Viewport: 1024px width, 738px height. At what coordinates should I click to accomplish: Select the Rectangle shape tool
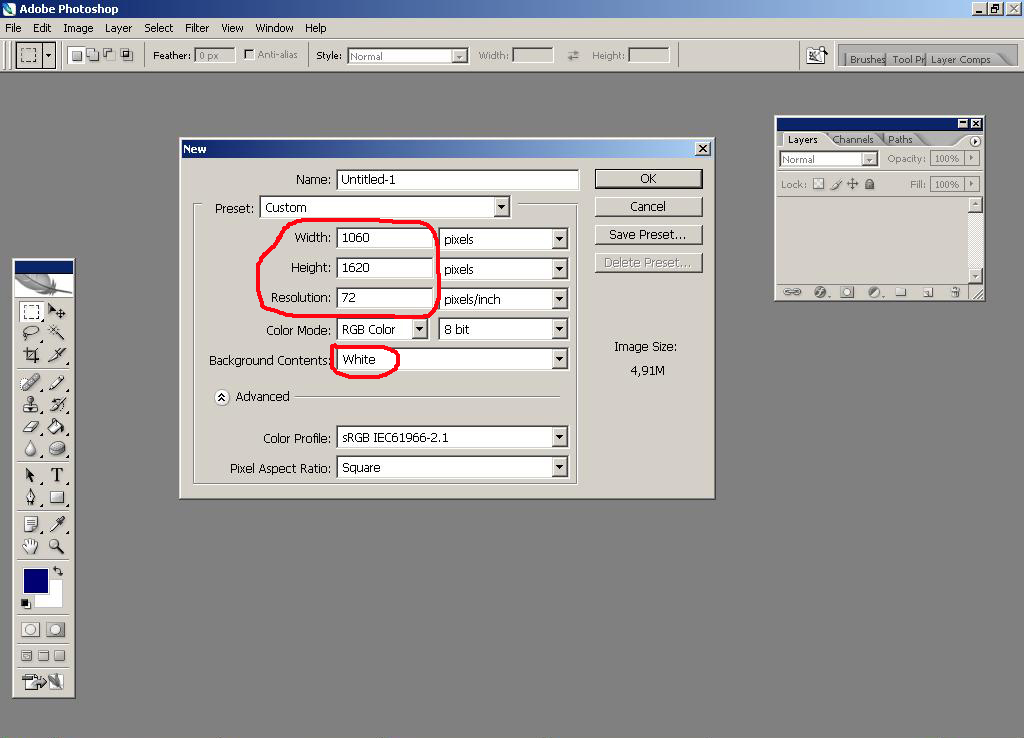[x=57, y=497]
